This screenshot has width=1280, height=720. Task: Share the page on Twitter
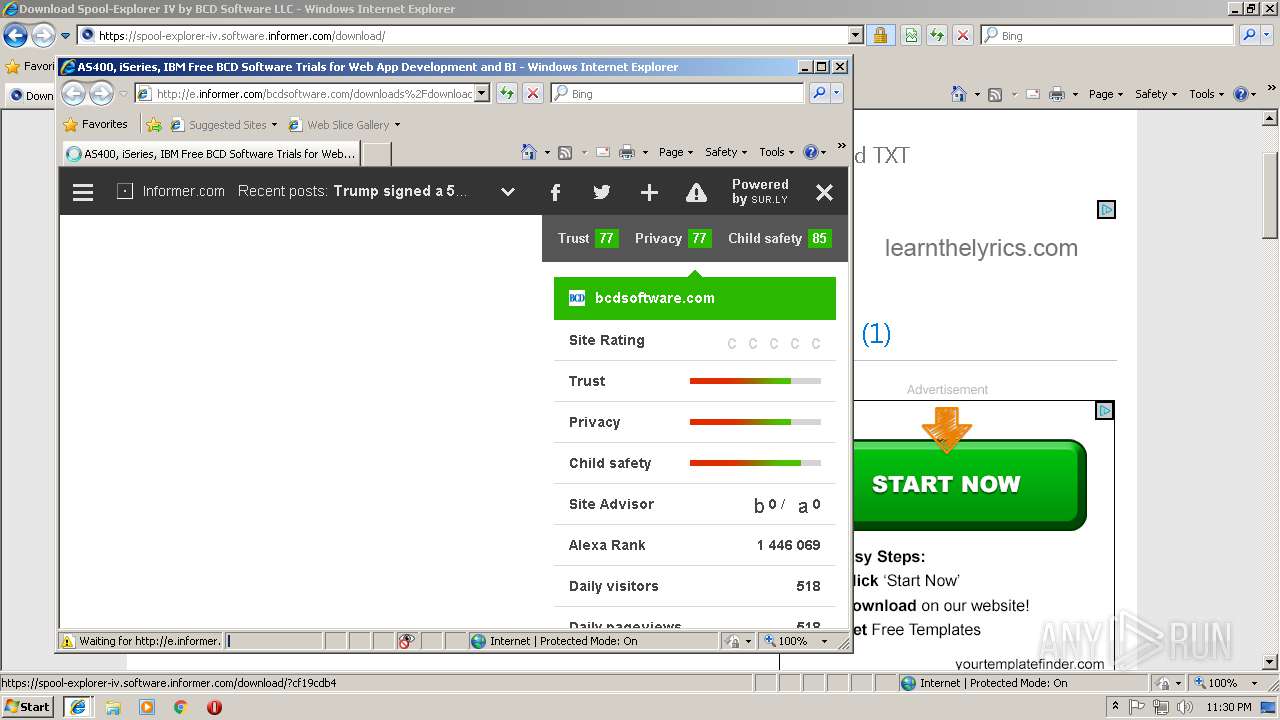[601, 192]
